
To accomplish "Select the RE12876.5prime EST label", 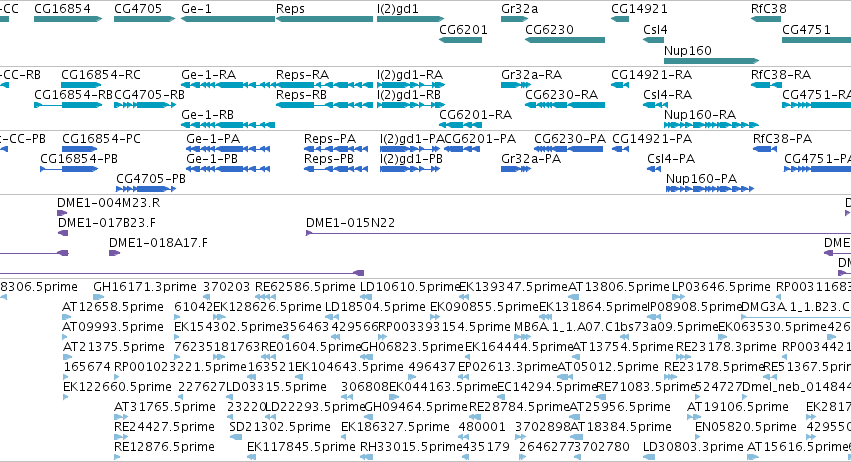I will 164,447.
